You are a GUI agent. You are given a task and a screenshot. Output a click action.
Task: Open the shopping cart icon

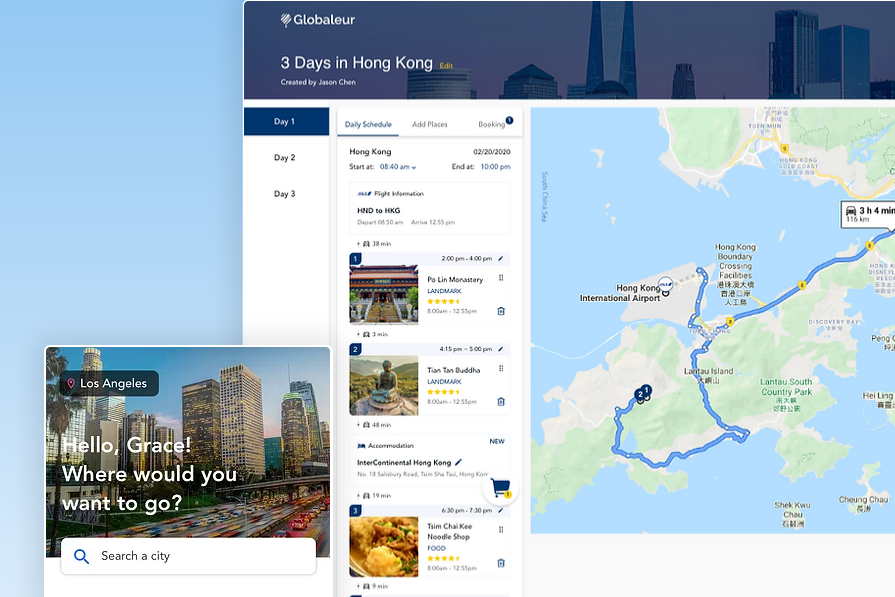tap(500, 489)
